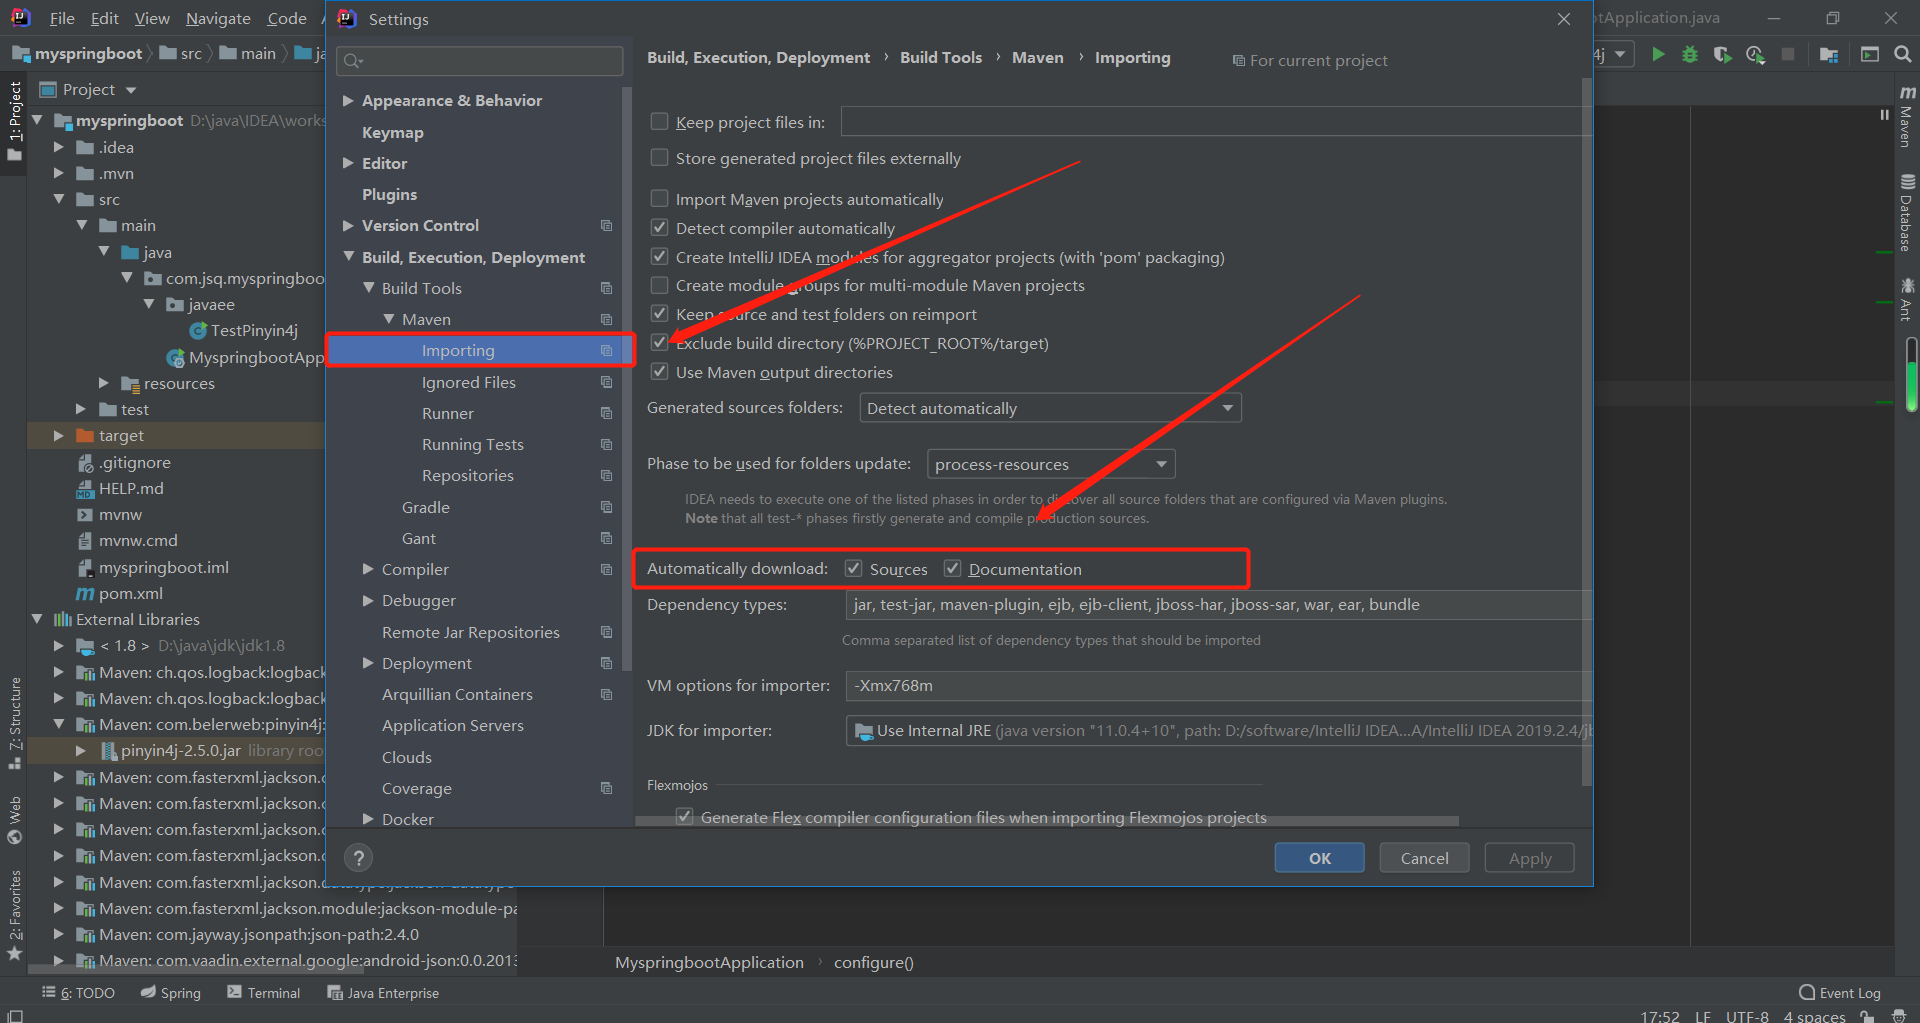Click per-project icon beside Coverage

[606, 788]
